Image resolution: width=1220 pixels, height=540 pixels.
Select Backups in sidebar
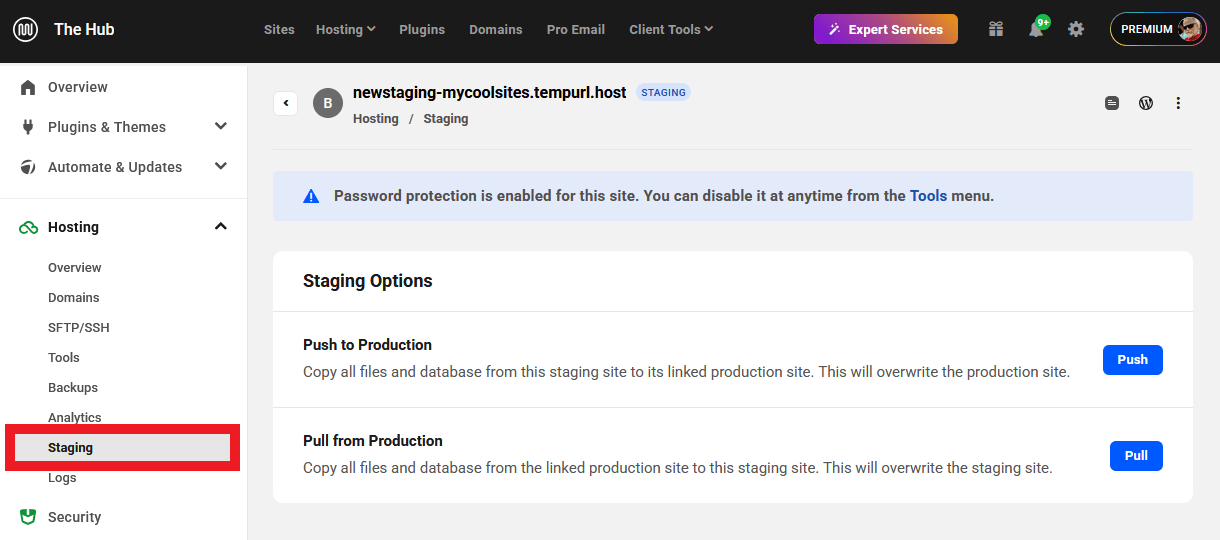(x=73, y=388)
